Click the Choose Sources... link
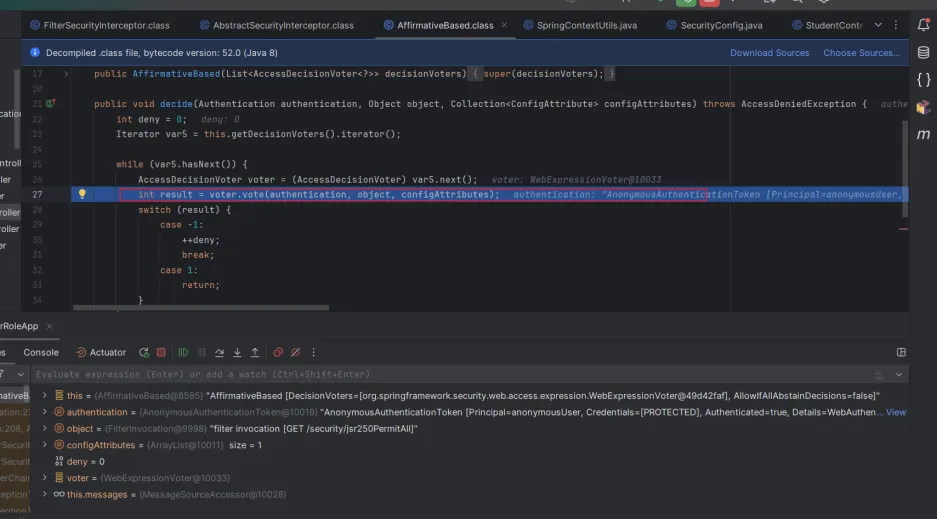937x519 pixels. [x=860, y=53]
